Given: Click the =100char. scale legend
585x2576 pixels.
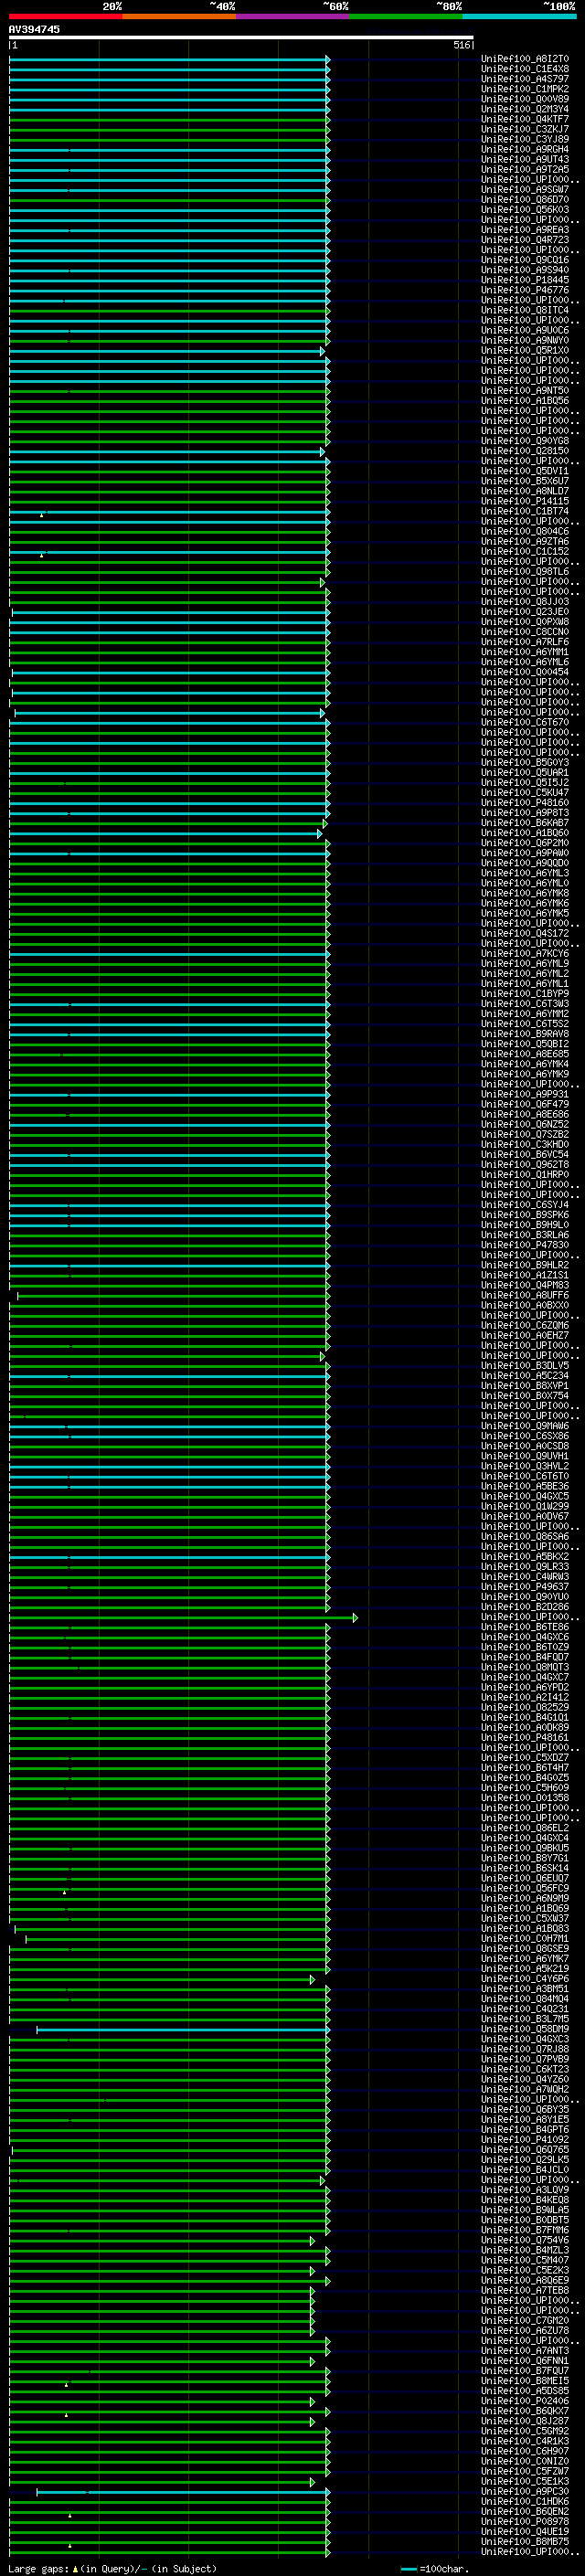Looking at the screenshot, I should [434, 2568].
